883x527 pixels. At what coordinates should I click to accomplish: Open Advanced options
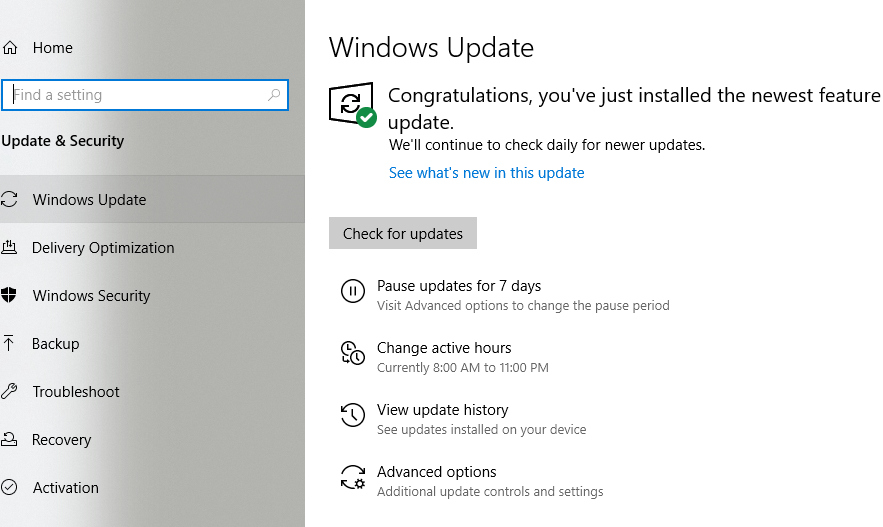click(436, 472)
